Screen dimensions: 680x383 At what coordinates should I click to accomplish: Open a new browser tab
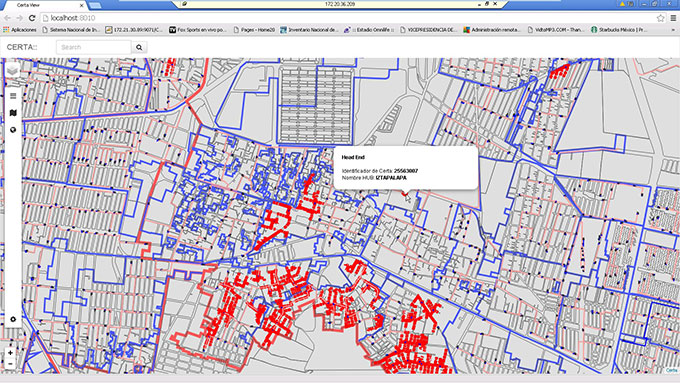coord(95,5)
